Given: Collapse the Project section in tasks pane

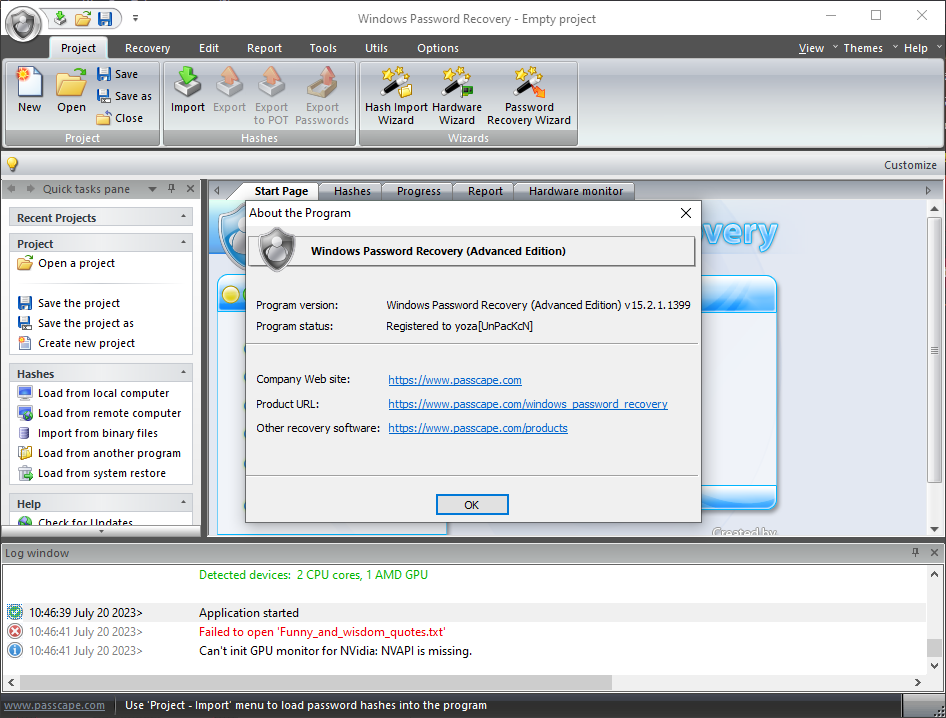Looking at the screenshot, I should [183, 242].
